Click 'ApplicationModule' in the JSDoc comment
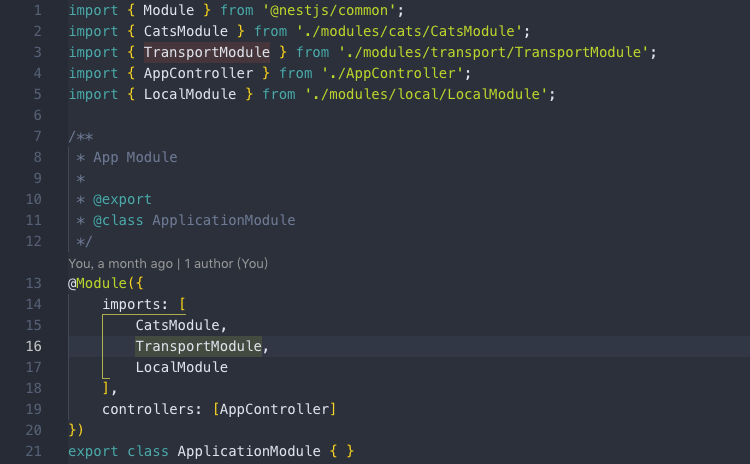This screenshot has height=464, width=750. point(224,221)
